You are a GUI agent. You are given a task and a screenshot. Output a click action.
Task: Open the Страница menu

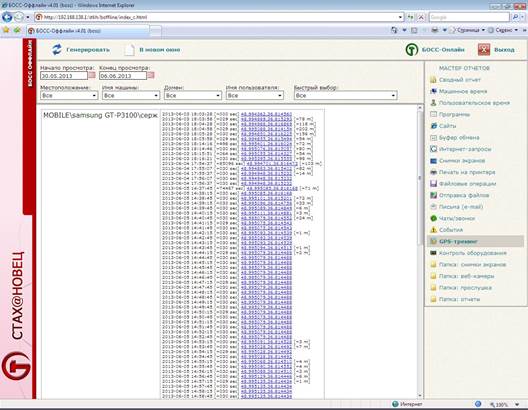tap(467, 30)
